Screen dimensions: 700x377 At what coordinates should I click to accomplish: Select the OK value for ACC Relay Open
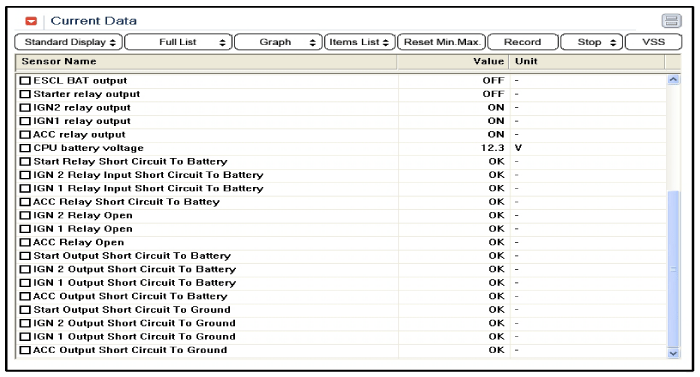(496, 243)
